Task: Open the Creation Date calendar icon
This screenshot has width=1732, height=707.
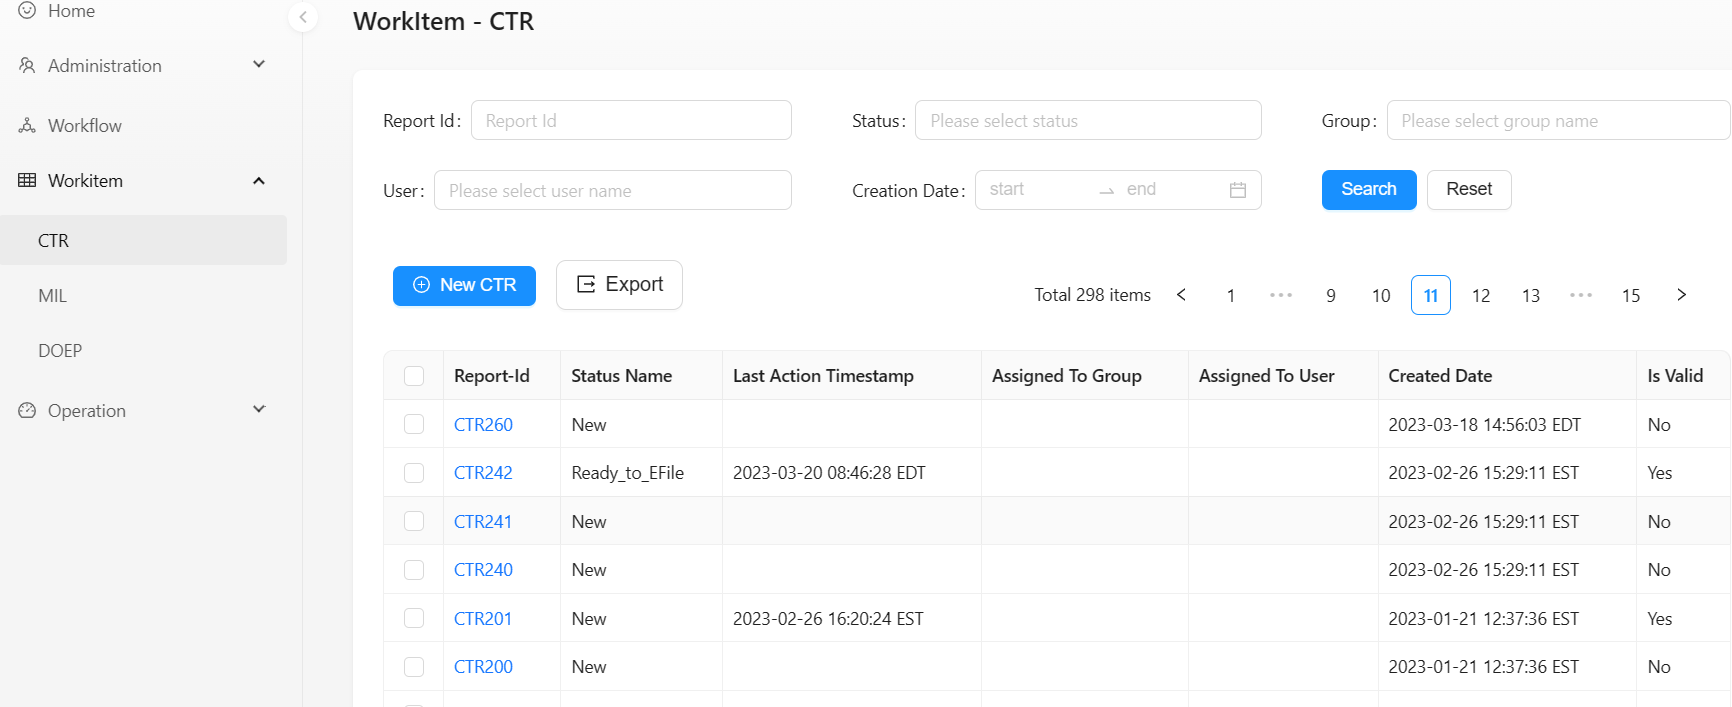Action: [x=1238, y=190]
